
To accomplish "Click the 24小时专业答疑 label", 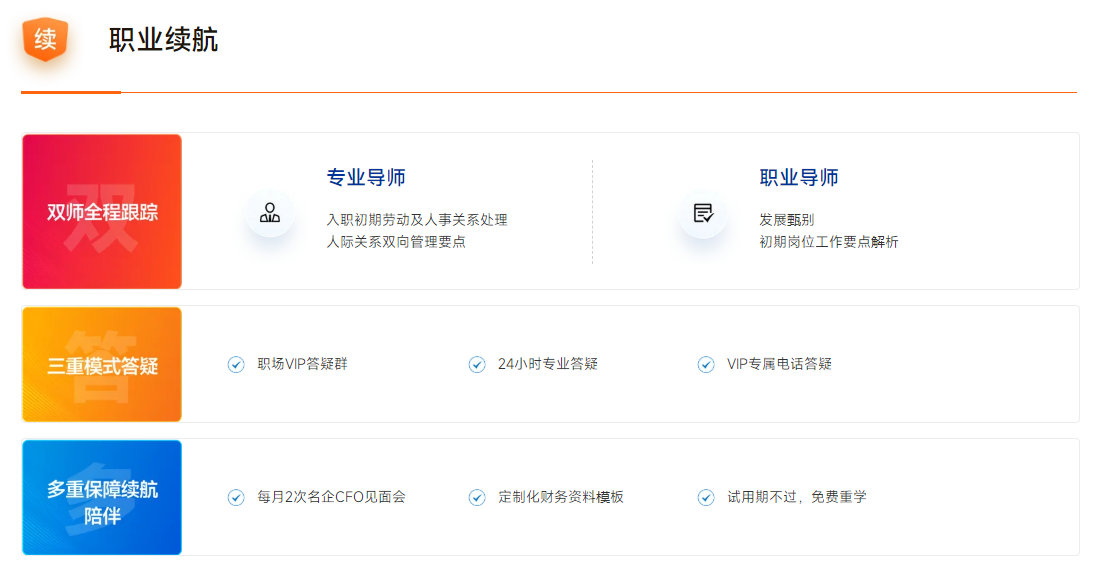I will (548, 364).
